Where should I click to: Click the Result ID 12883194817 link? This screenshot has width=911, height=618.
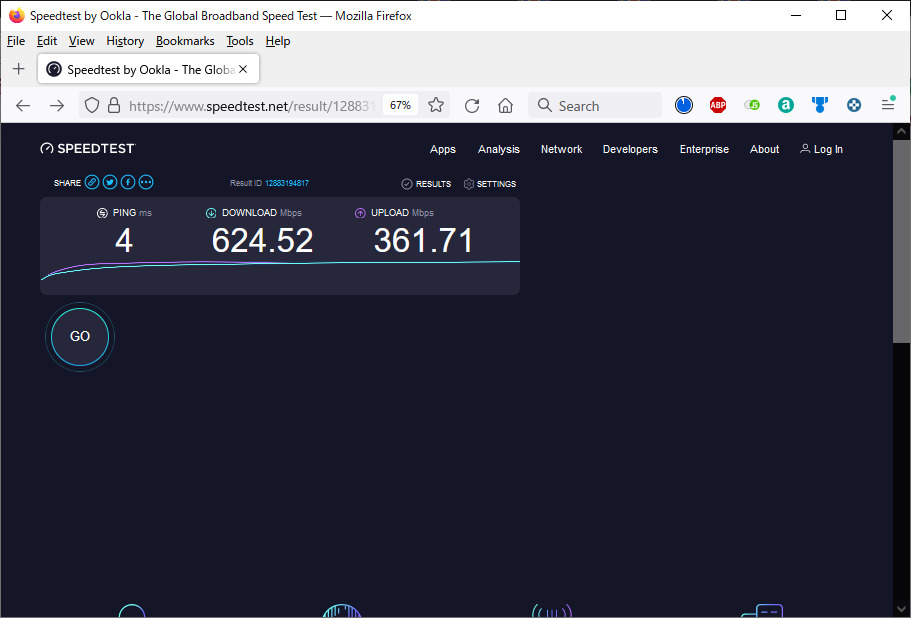tap(286, 184)
